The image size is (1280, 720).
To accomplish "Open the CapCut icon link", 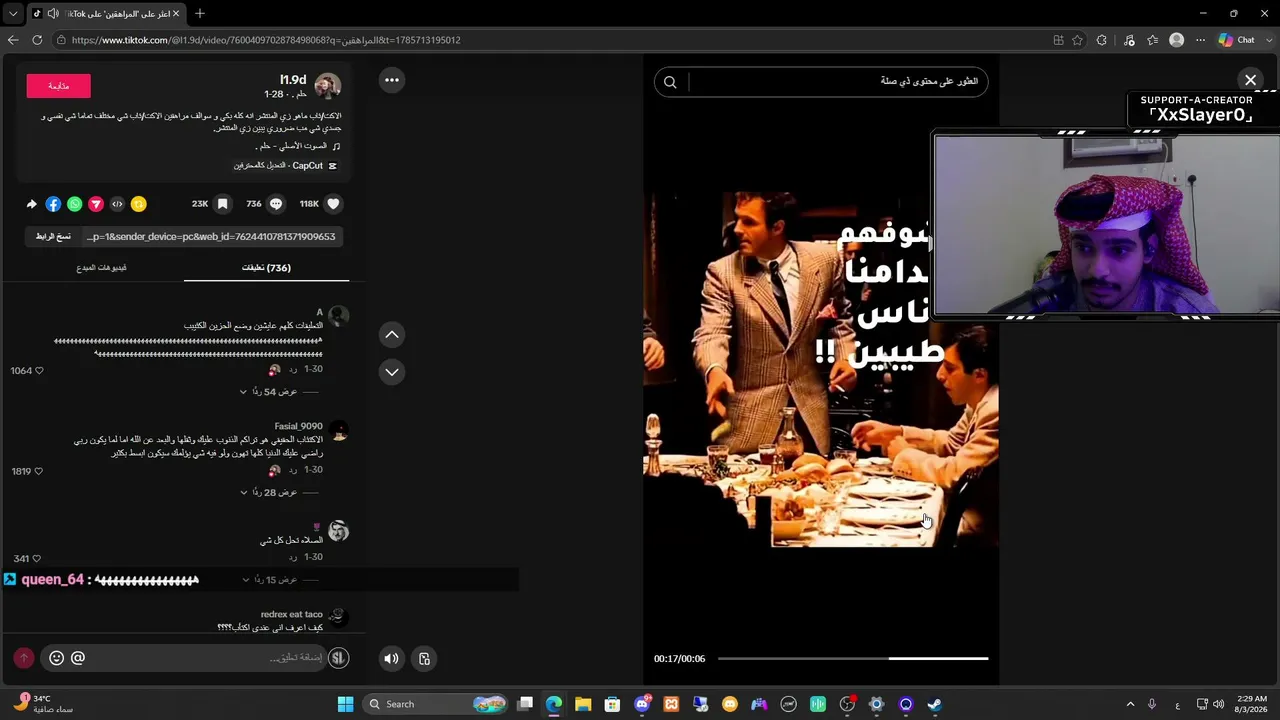I will coord(333,166).
